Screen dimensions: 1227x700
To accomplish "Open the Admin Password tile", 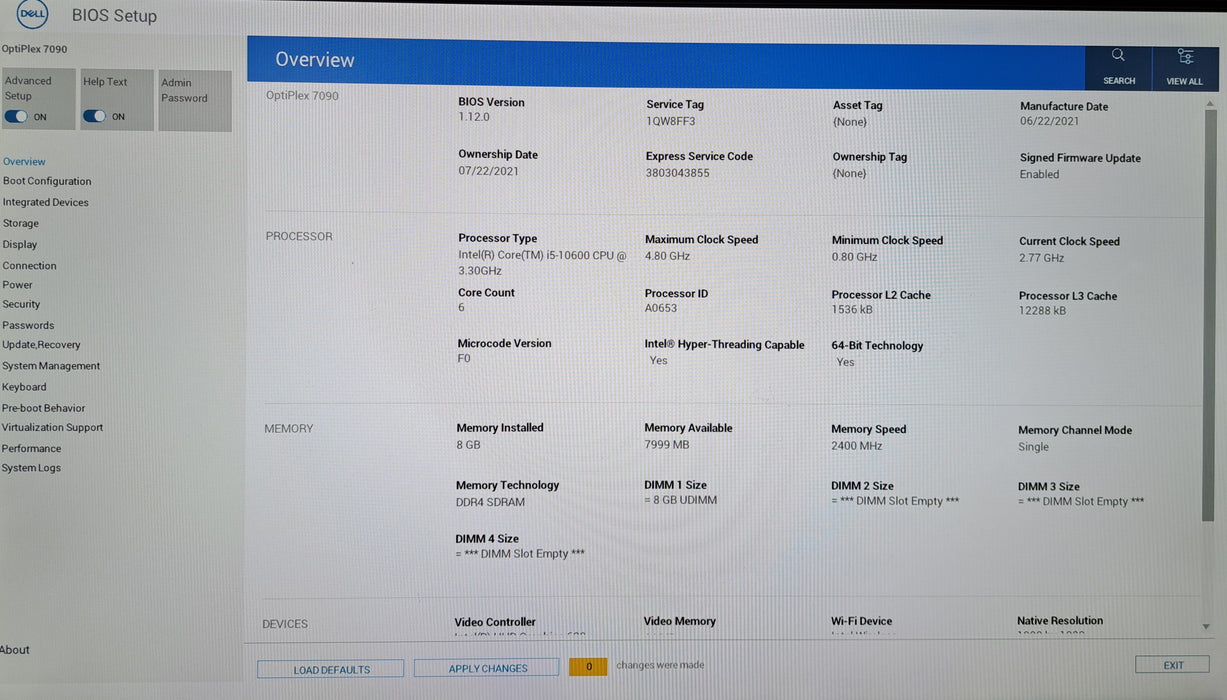I will tap(195, 100).
